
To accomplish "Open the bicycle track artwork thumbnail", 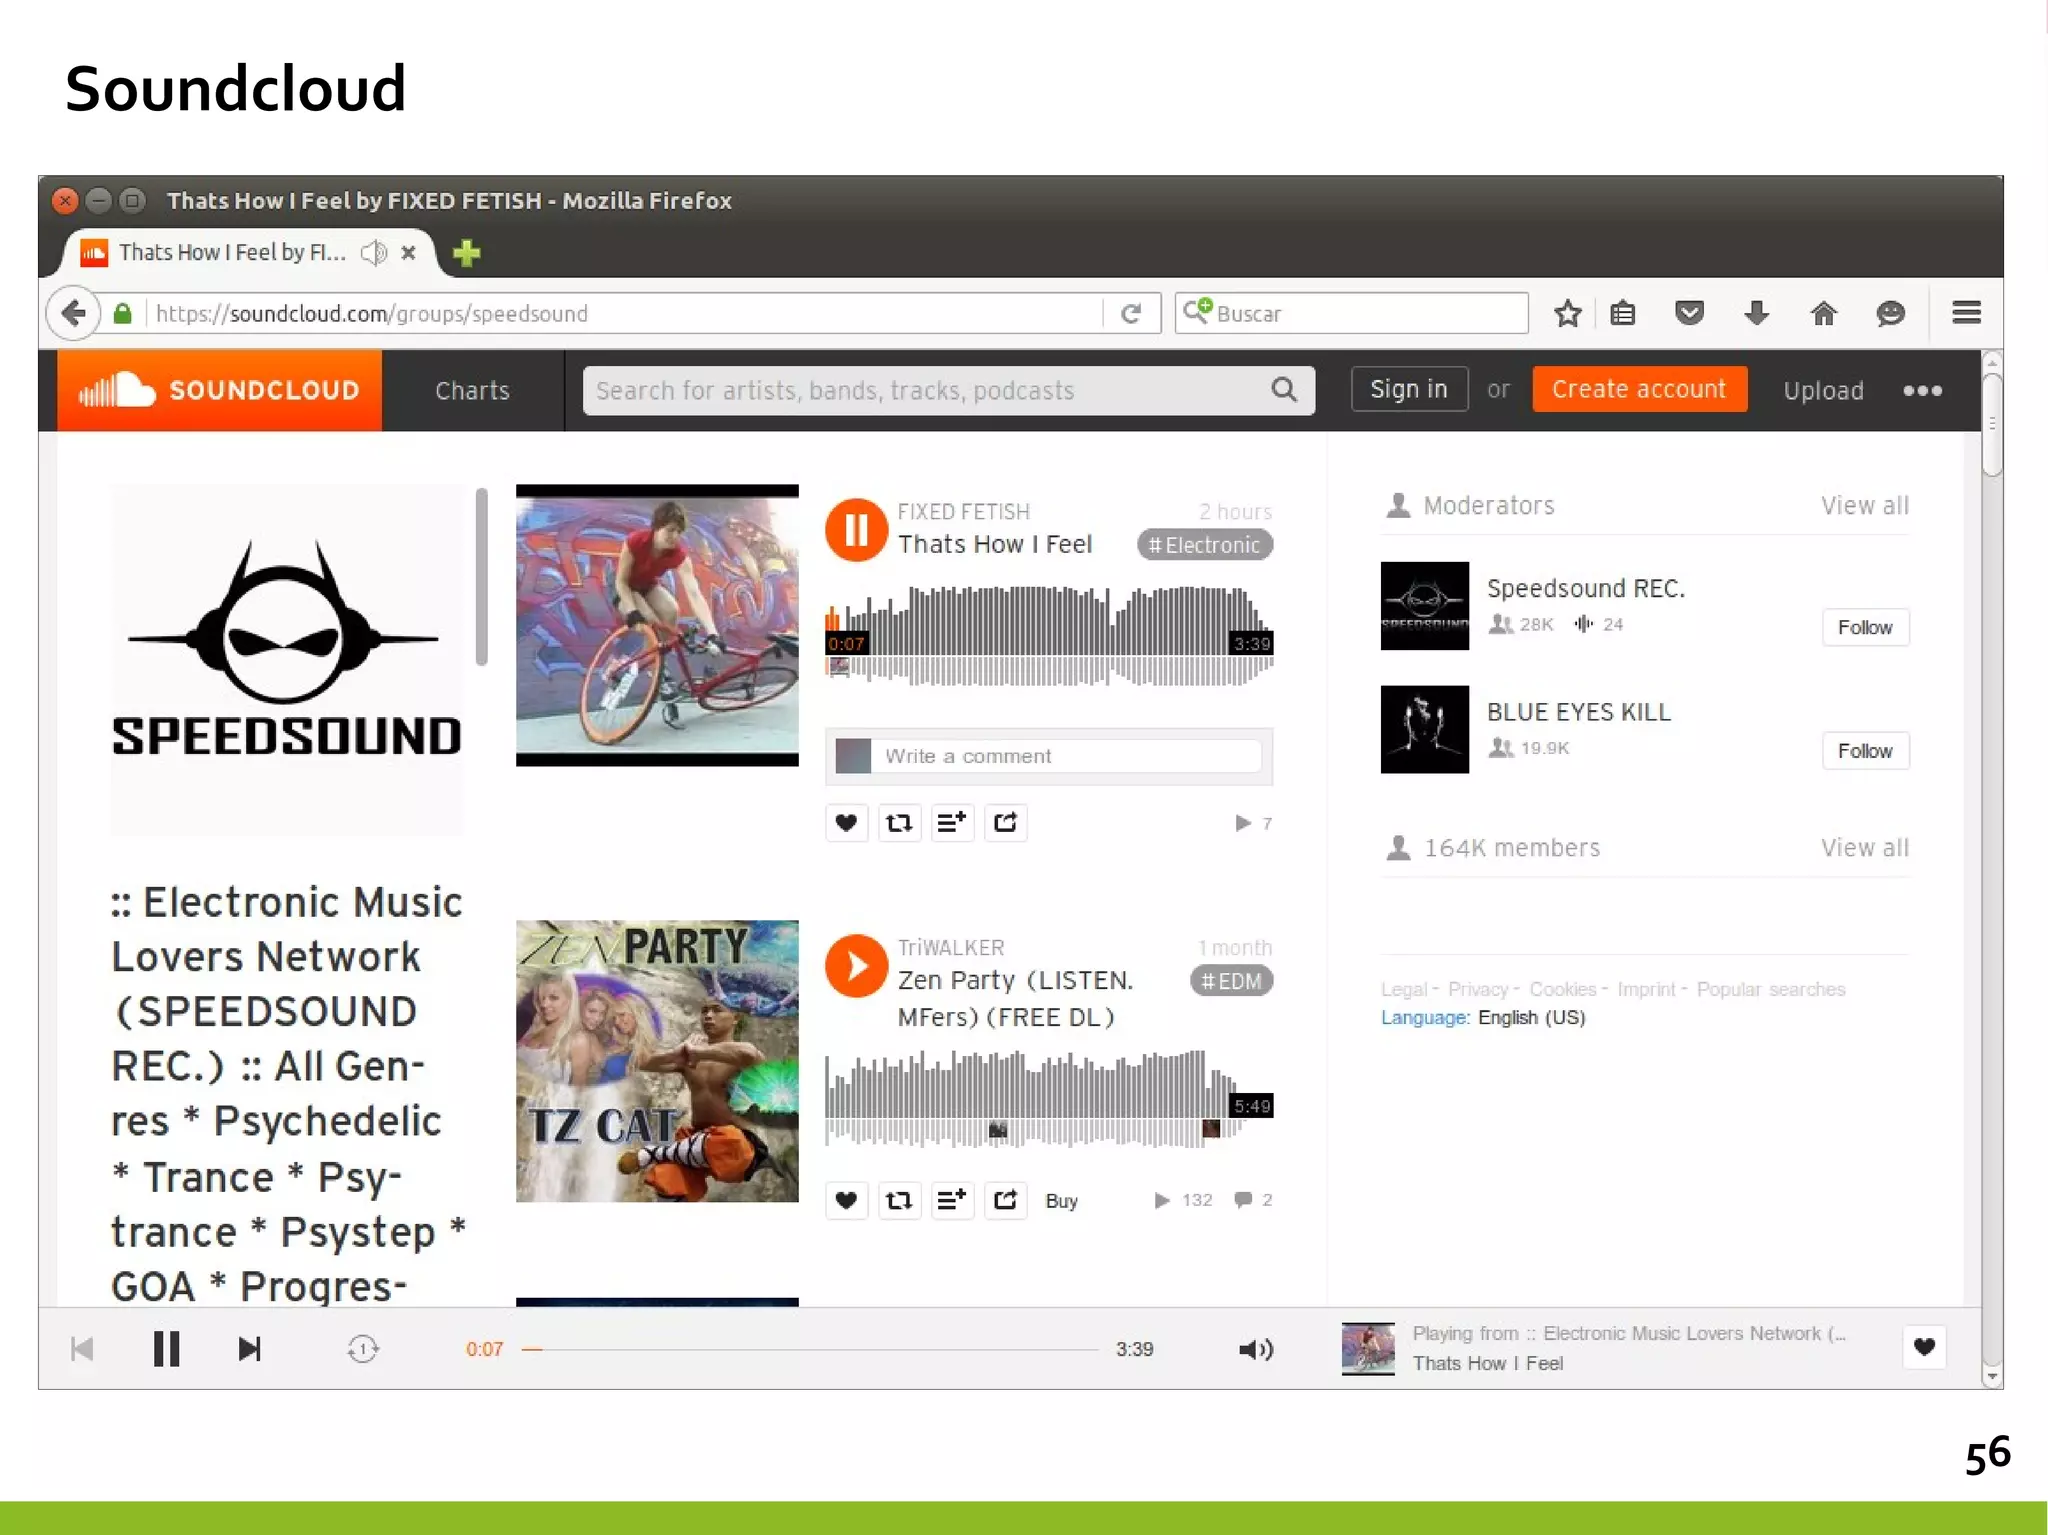I will click(657, 626).
